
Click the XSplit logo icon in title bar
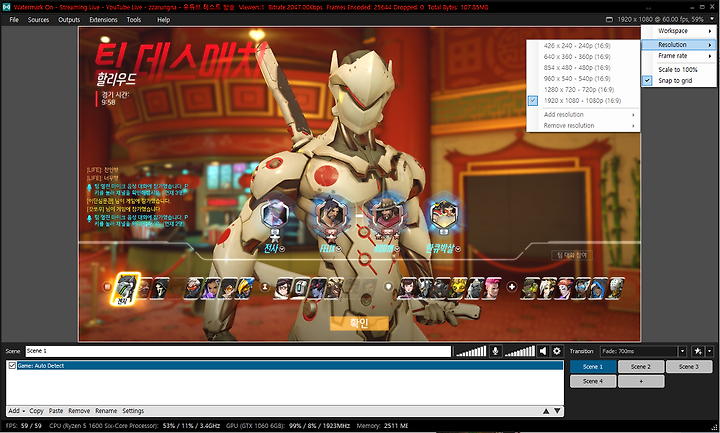(6, 7)
